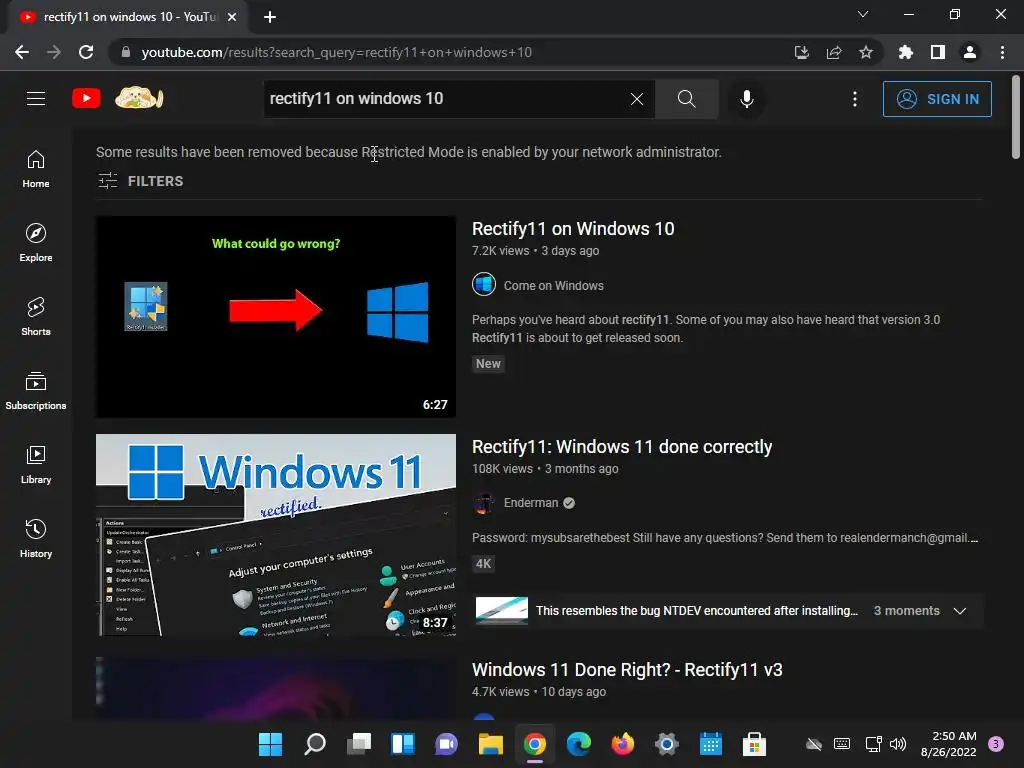
Task: Open Explore in sidebar
Action: (x=36, y=243)
